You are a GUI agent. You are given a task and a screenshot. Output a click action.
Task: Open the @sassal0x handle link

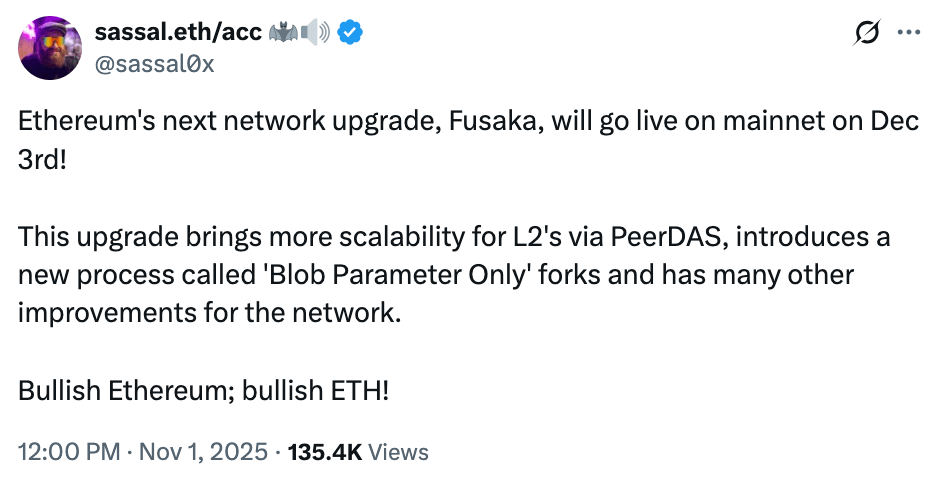153,64
